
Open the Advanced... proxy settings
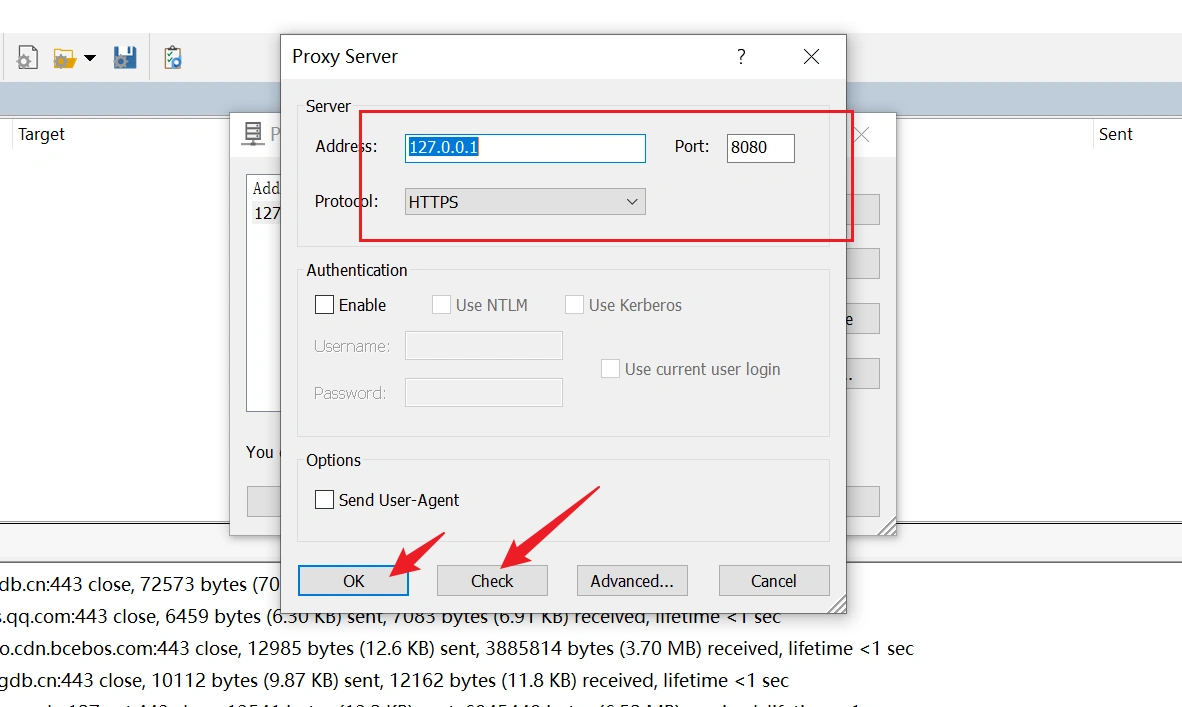(631, 581)
